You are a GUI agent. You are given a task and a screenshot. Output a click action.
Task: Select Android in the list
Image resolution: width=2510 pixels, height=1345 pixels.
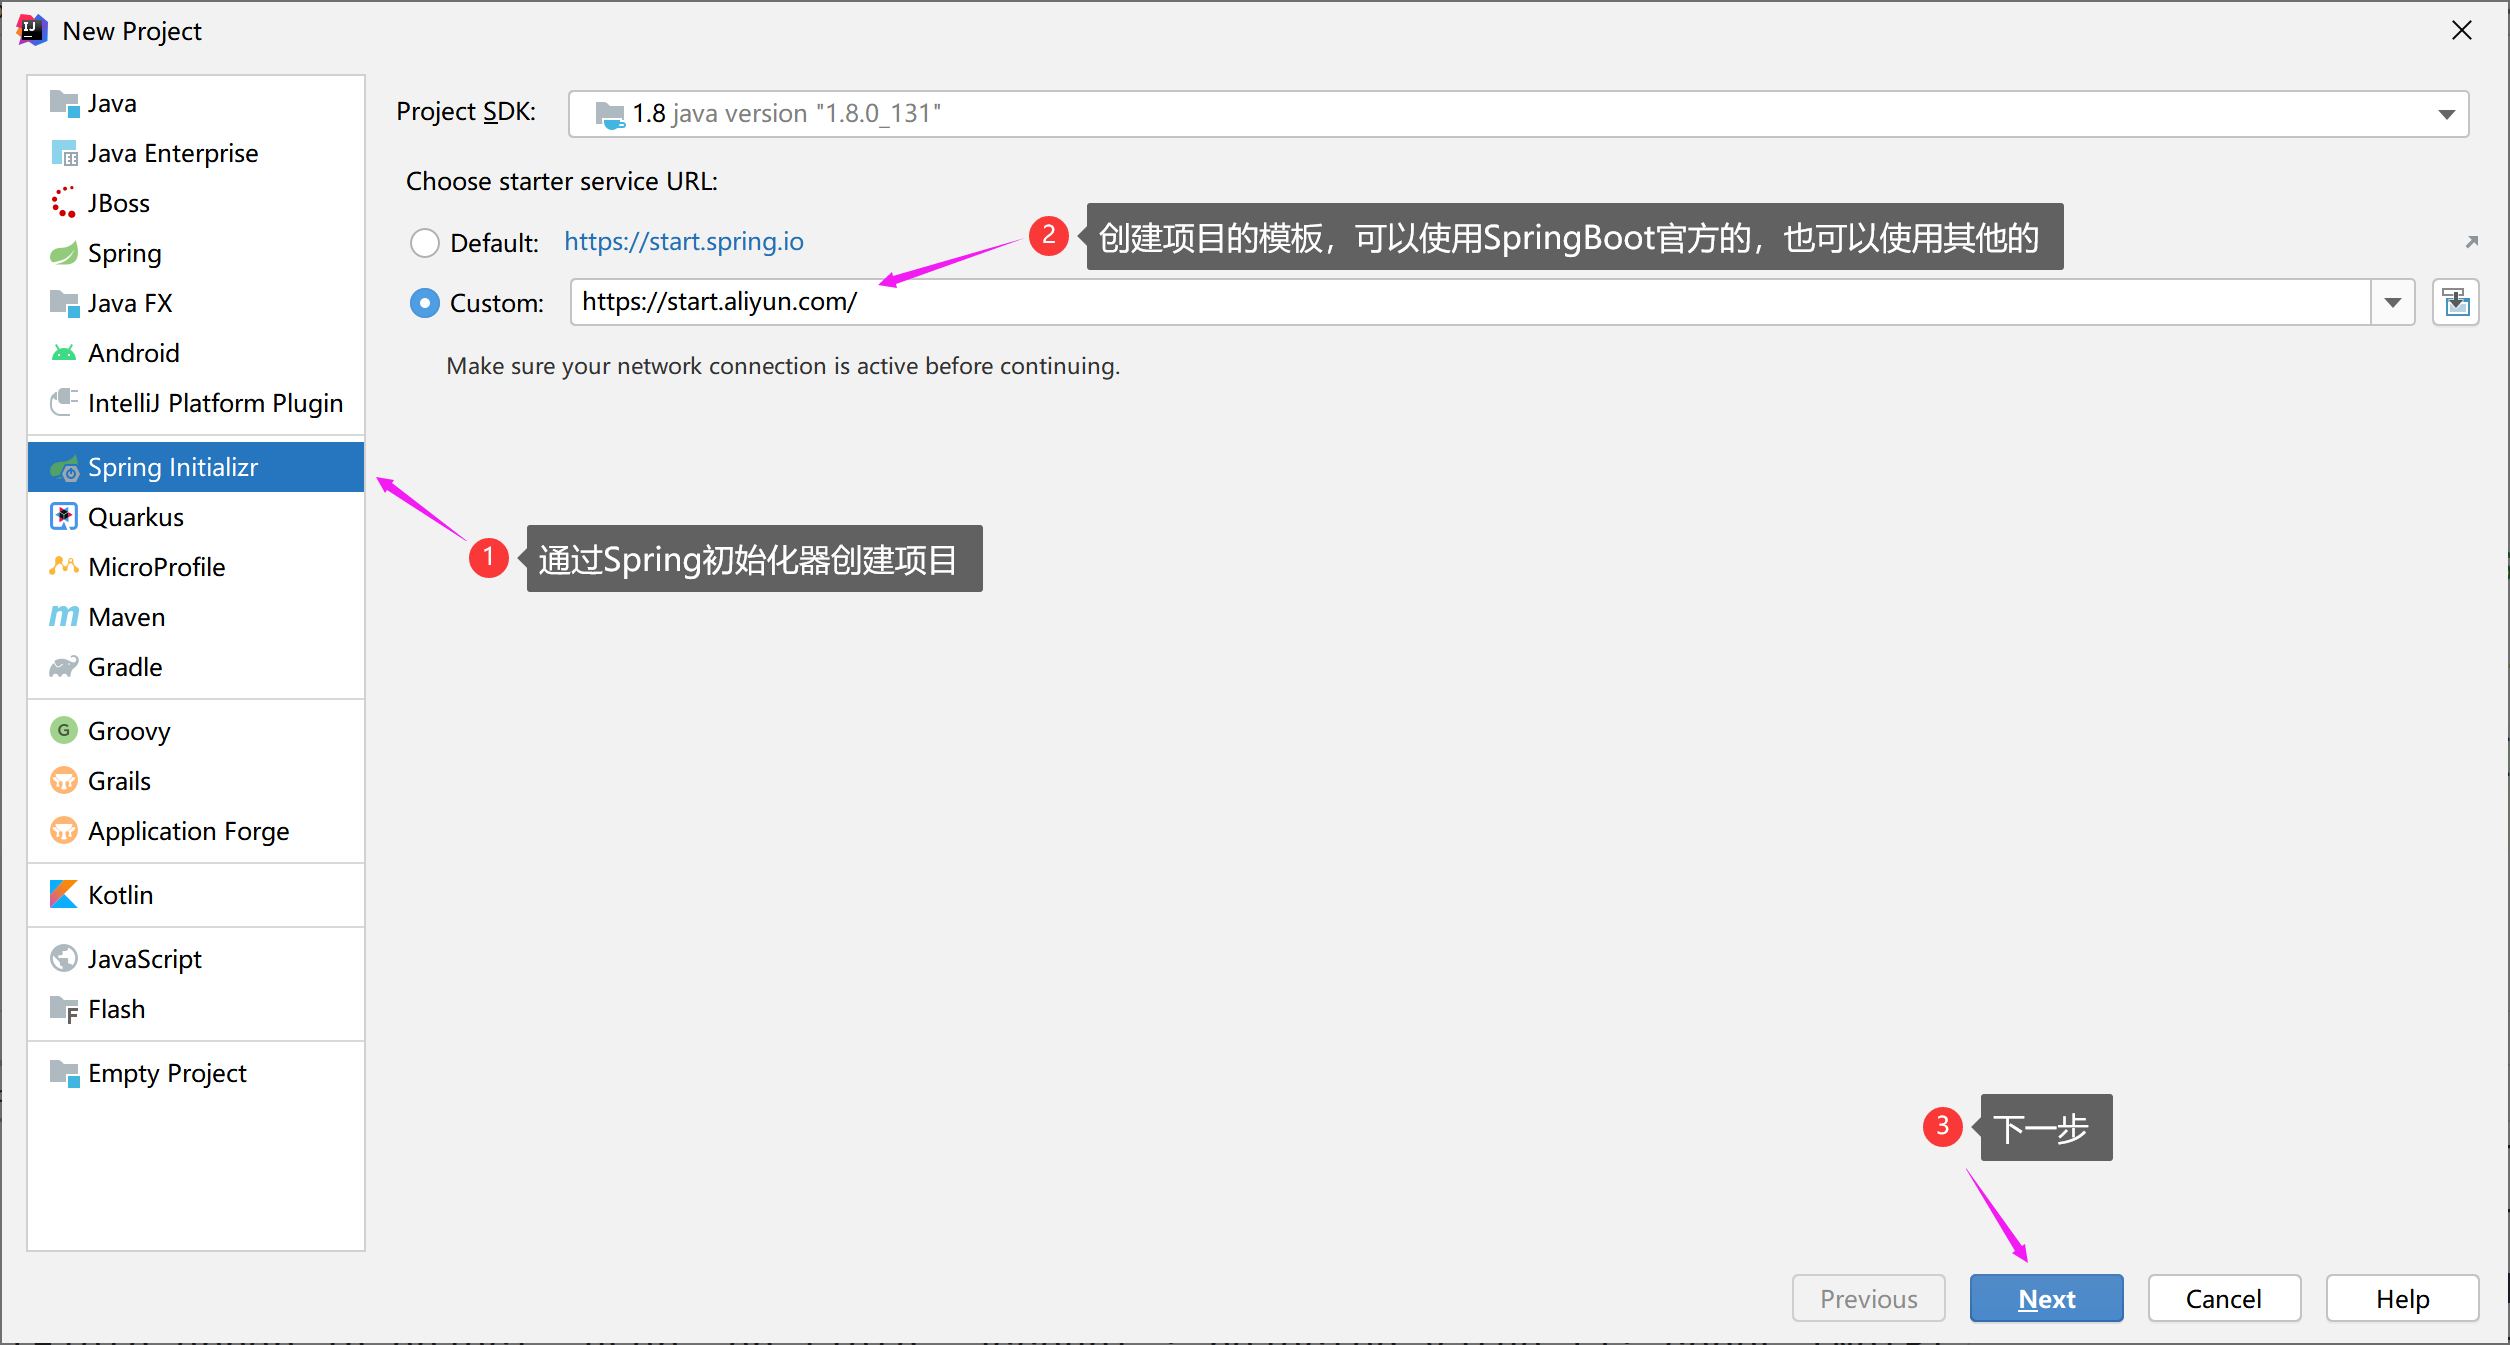196,353
